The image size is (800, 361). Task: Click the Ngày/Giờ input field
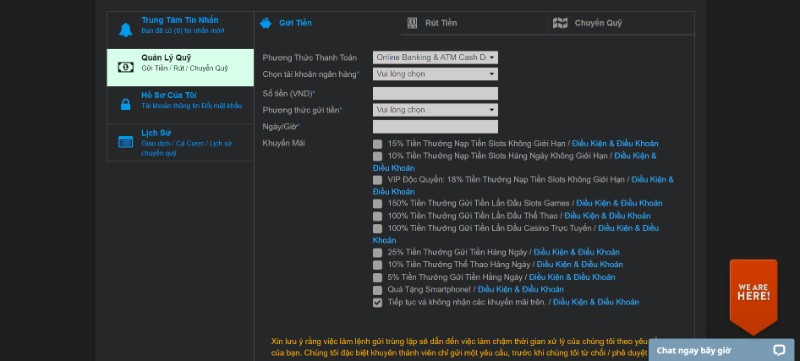click(x=435, y=126)
